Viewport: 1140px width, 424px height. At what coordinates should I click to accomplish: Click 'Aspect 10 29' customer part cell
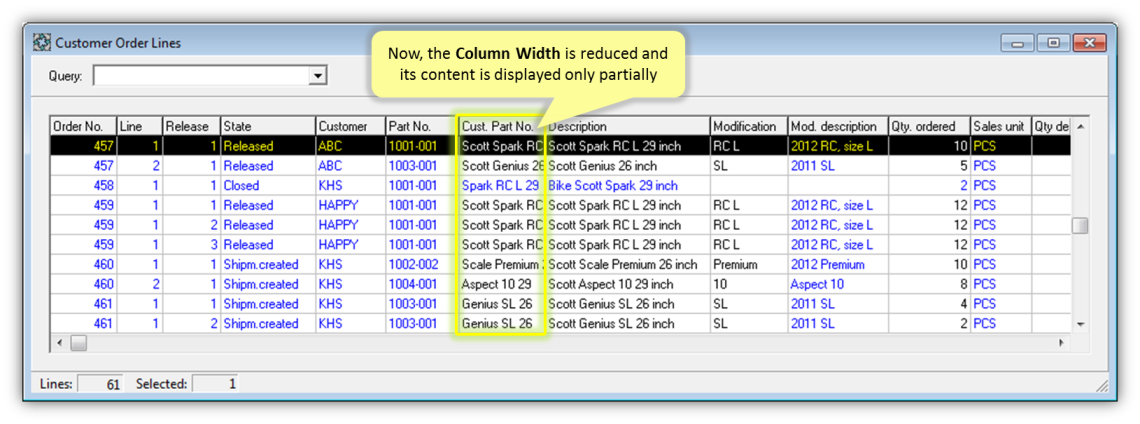(x=502, y=284)
